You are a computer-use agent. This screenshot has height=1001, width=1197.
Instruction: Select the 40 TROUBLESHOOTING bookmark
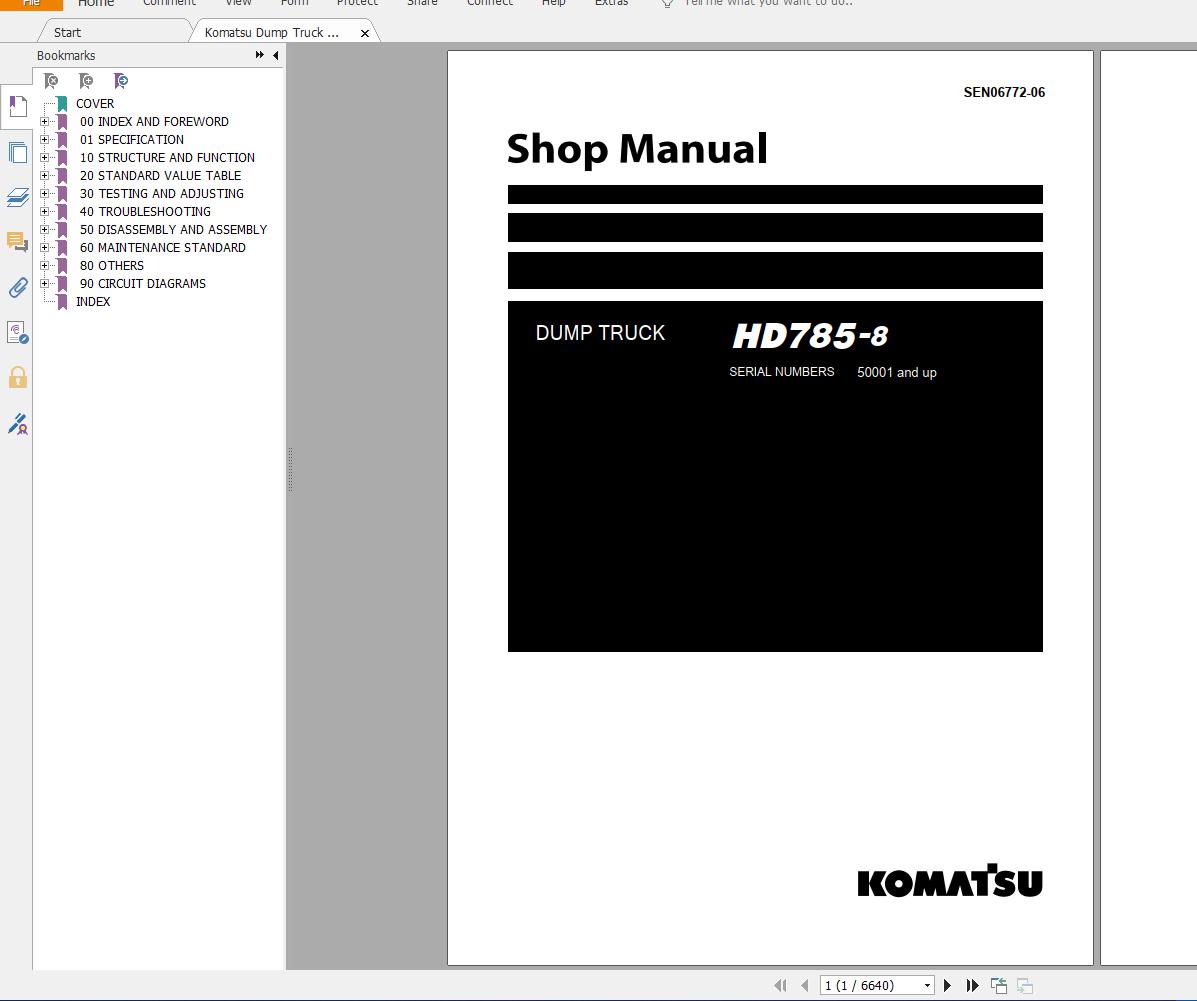coord(145,212)
